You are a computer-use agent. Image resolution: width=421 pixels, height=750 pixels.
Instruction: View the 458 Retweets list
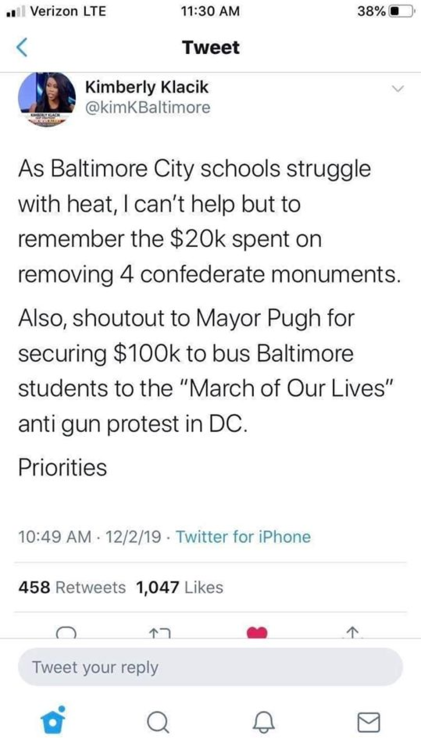coord(72,587)
